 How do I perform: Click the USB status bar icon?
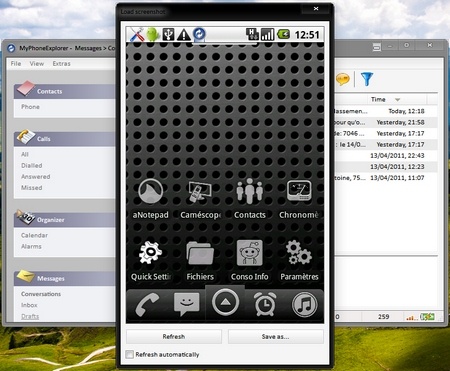point(168,34)
